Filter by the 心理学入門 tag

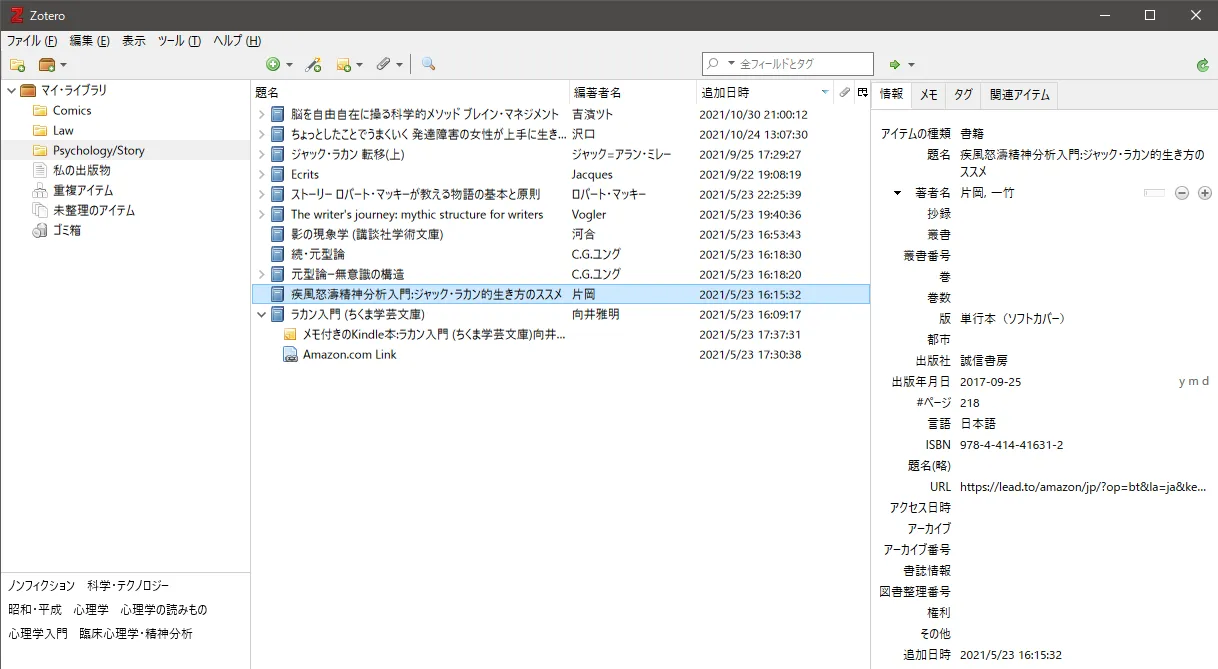(x=38, y=633)
